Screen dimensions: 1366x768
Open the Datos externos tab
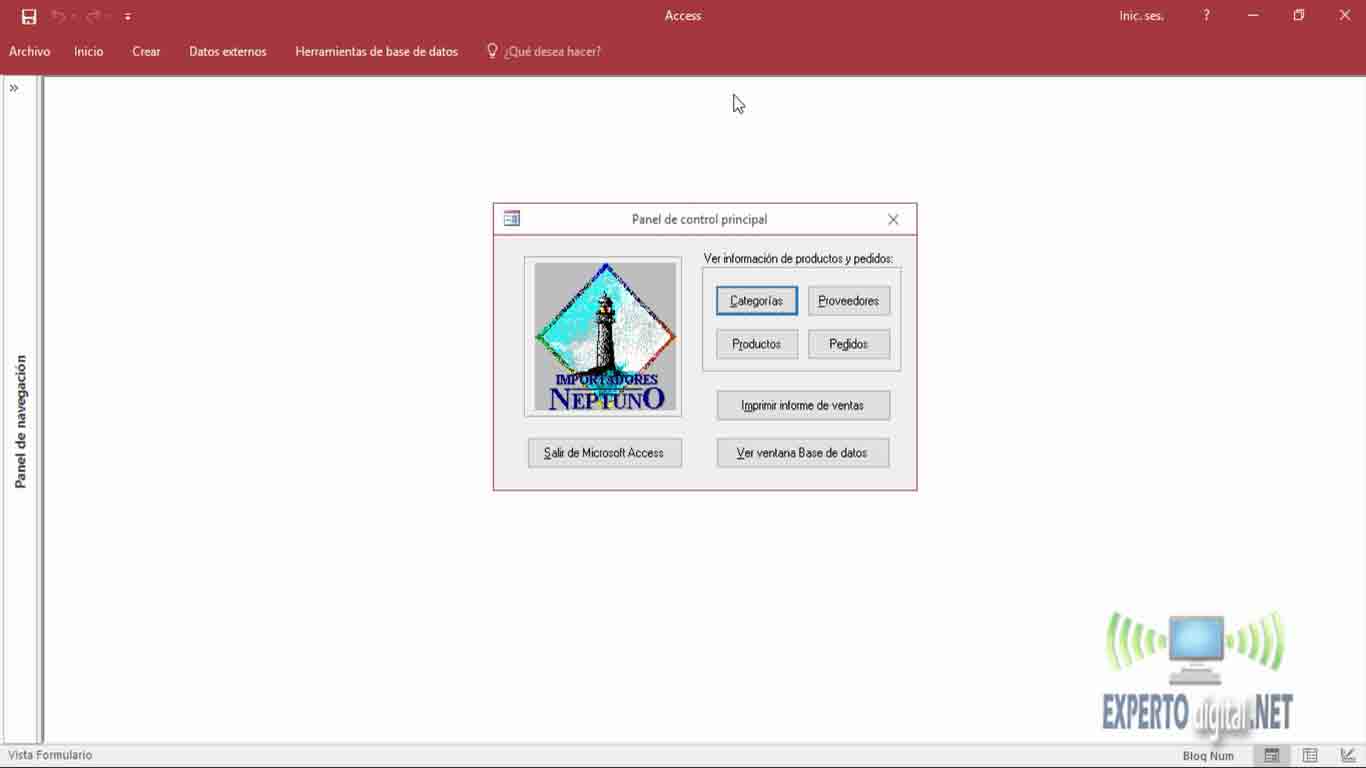(x=228, y=51)
